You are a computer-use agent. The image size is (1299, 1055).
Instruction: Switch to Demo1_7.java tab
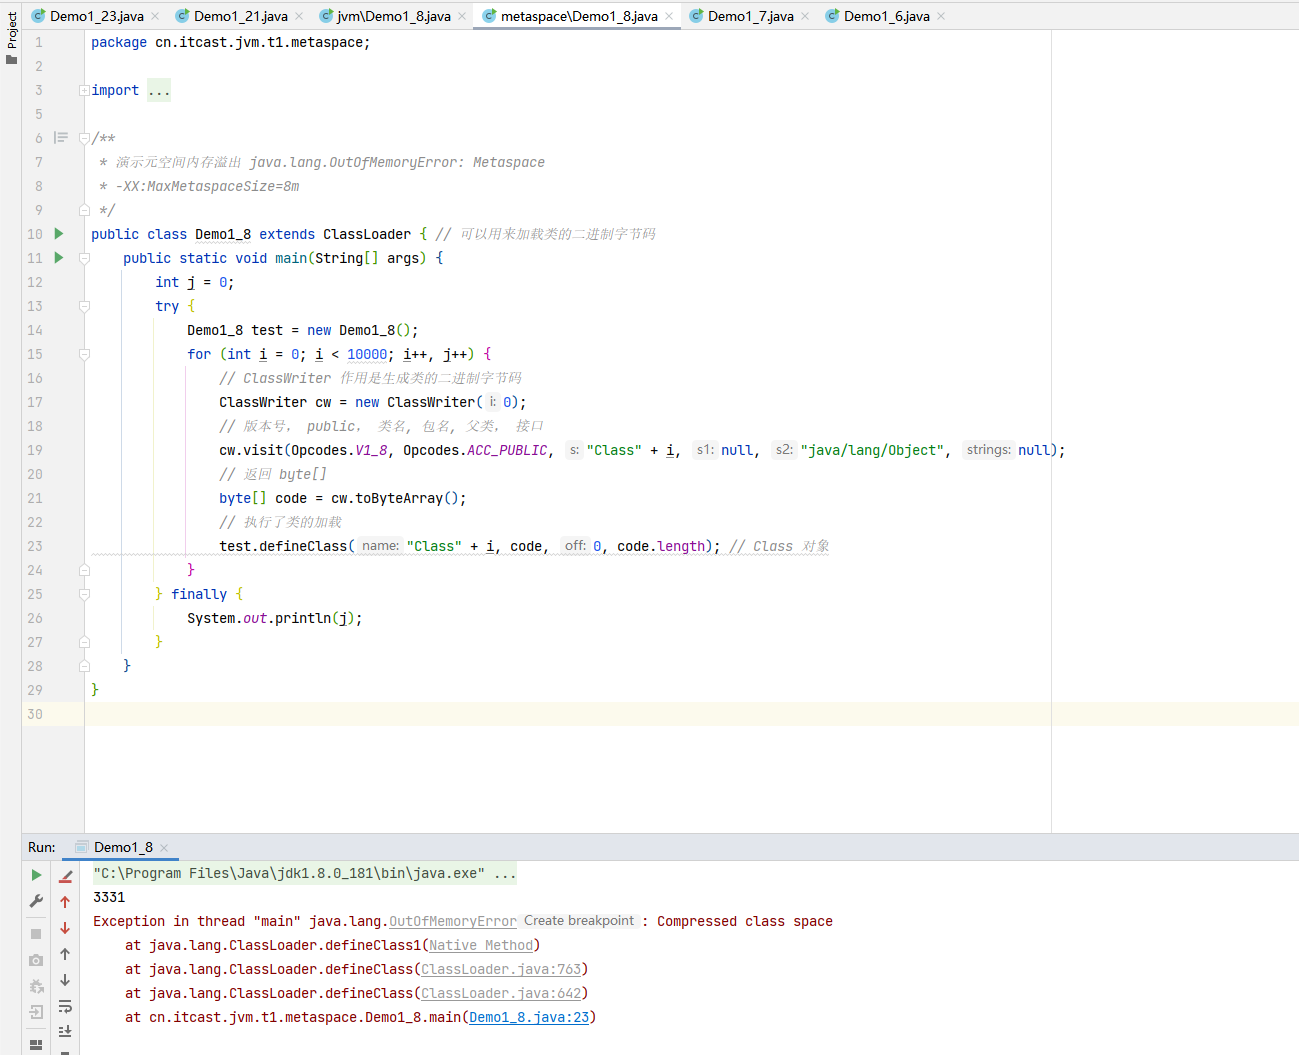point(750,16)
